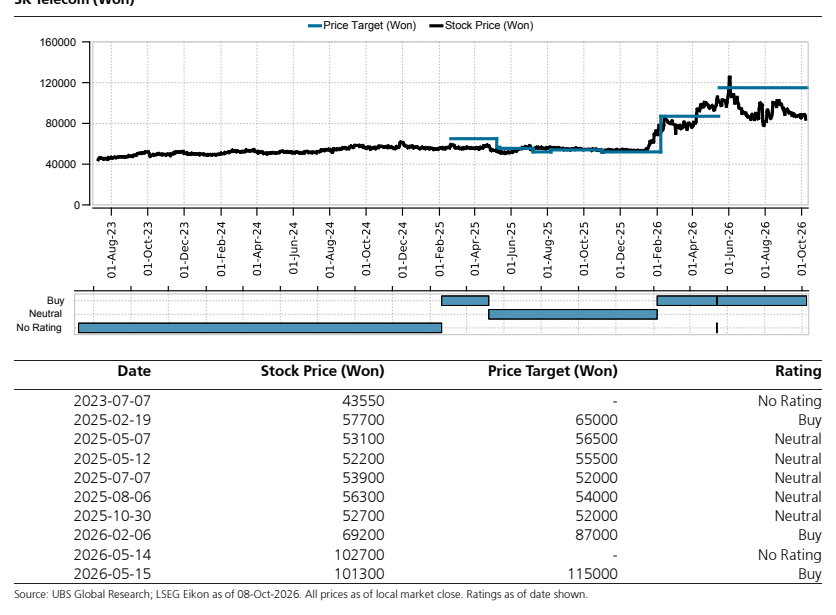
Task: Click the 80000 y-axis label
Action: click(61, 124)
